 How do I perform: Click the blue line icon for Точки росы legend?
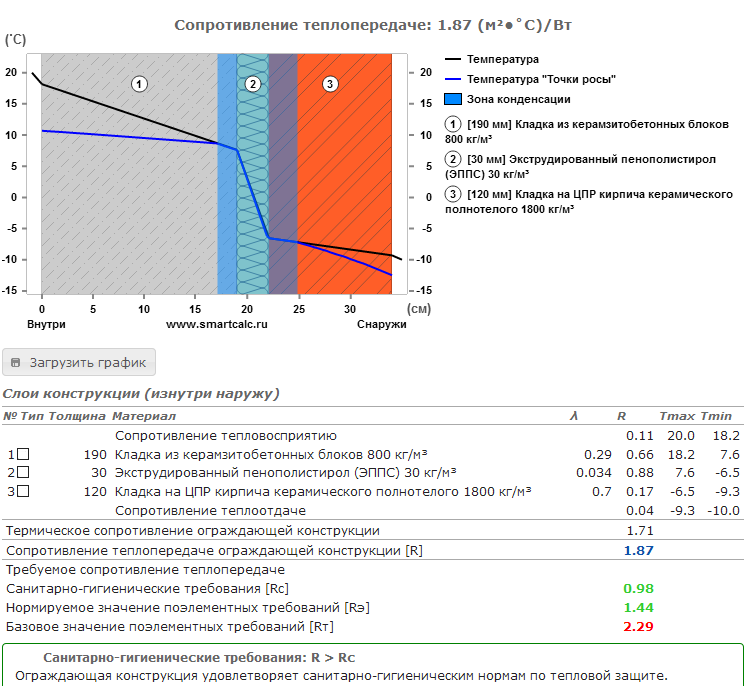coord(453,79)
